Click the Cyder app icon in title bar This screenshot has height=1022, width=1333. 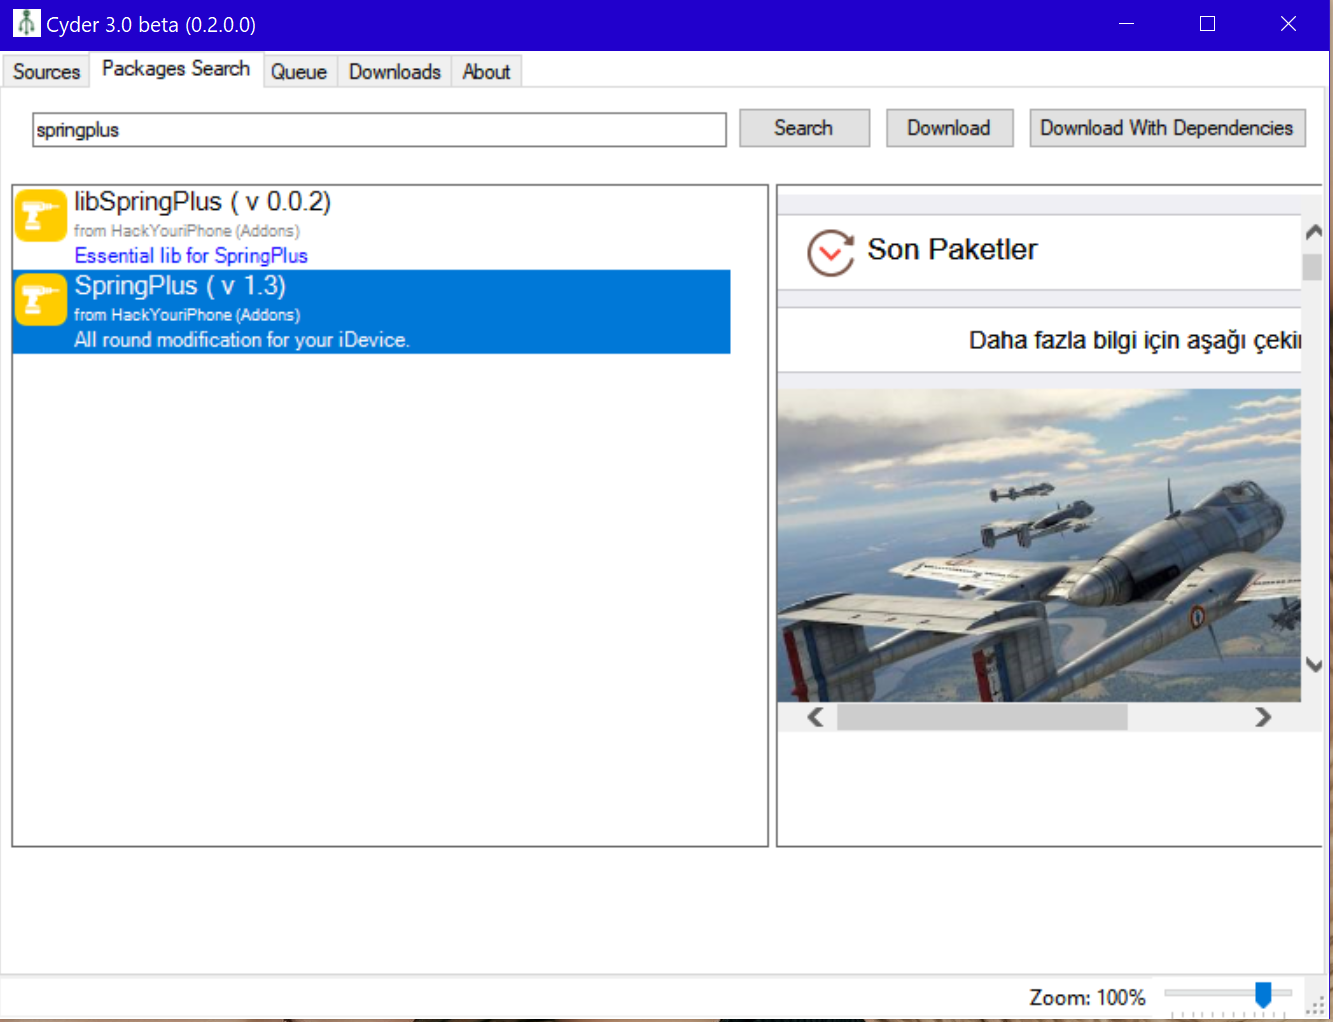(26, 23)
